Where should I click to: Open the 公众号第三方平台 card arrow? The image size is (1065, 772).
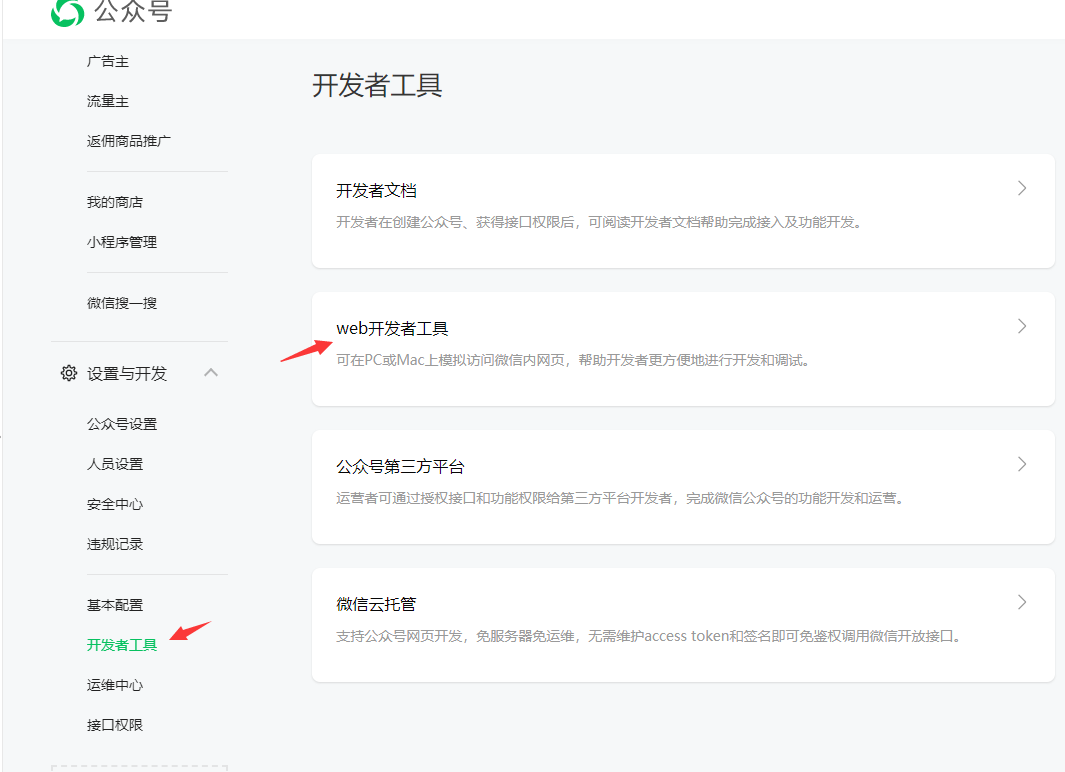pos(1022,464)
